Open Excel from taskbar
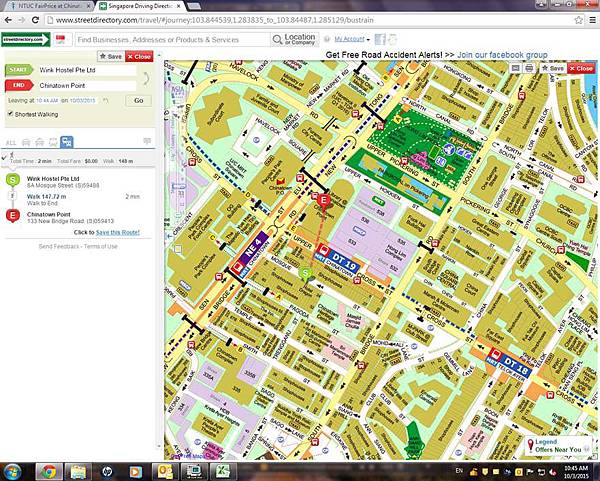600x481 pixels. point(222,471)
